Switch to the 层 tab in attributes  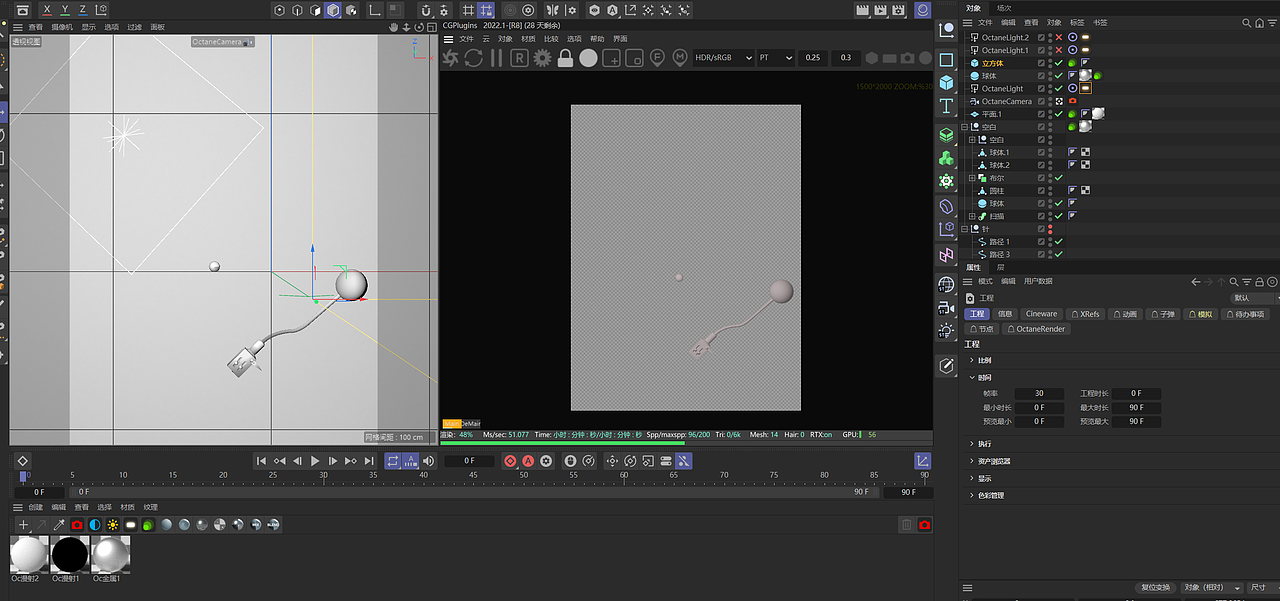click(1001, 268)
